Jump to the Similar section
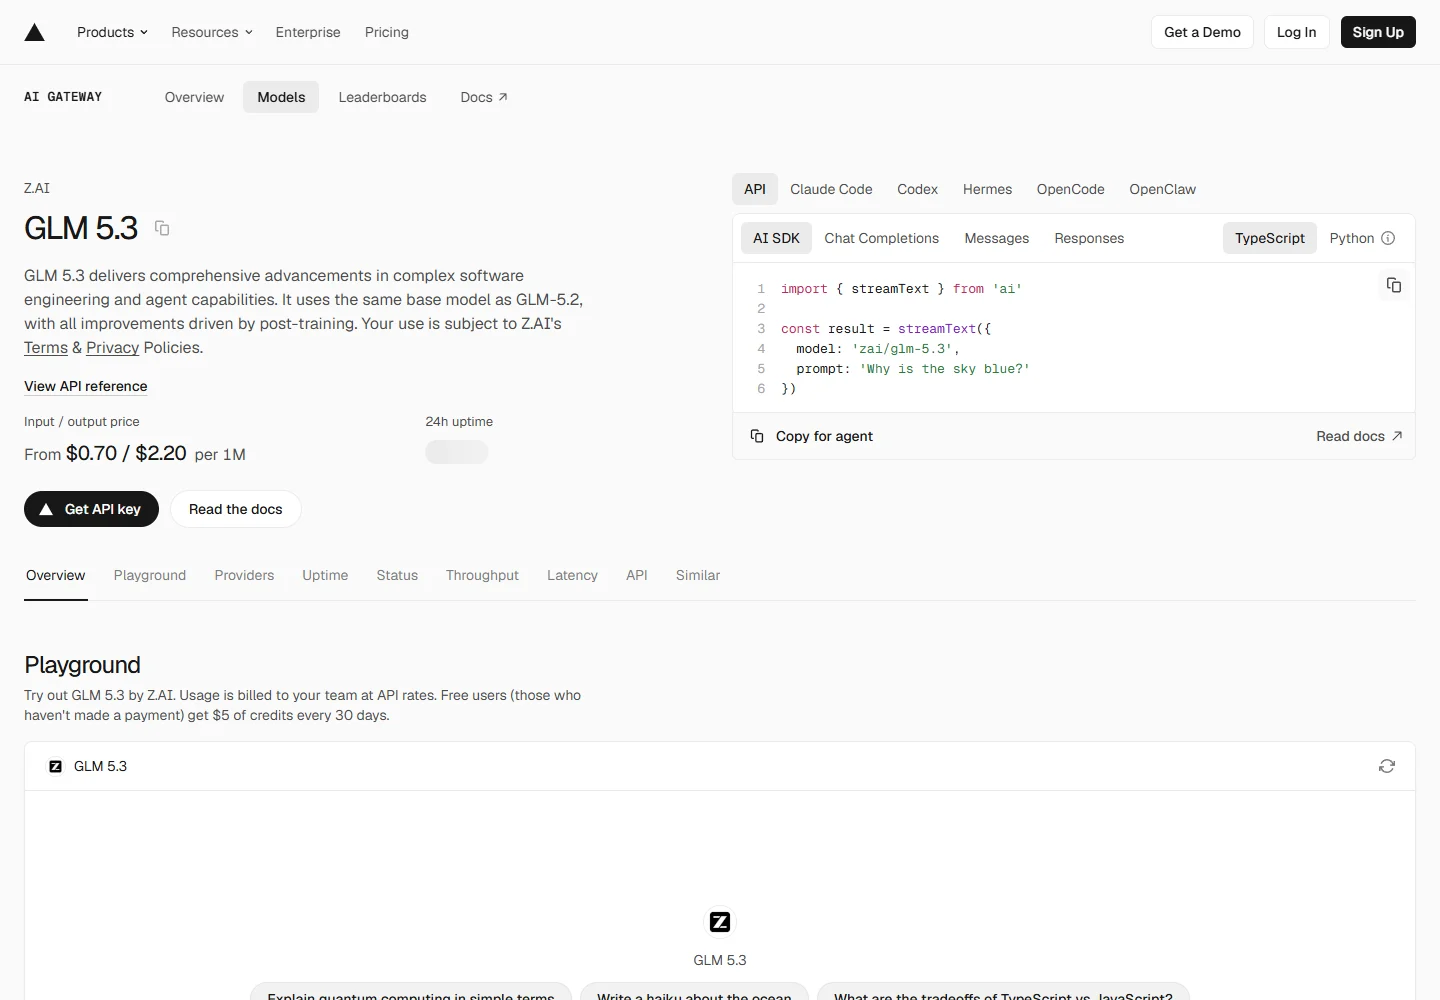This screenshot has height=1000, width=1440. pos(698,576)
